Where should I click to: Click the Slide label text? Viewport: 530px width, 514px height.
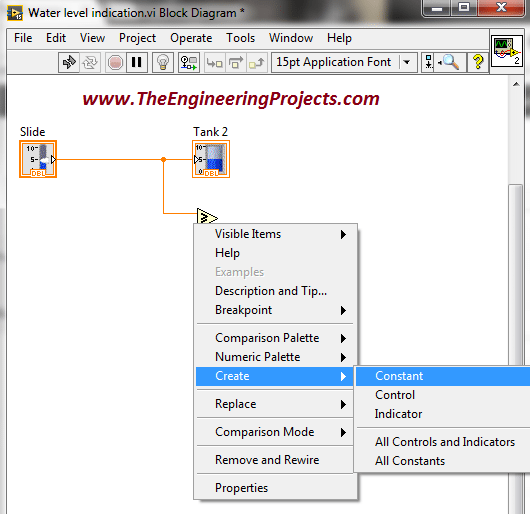32,132
